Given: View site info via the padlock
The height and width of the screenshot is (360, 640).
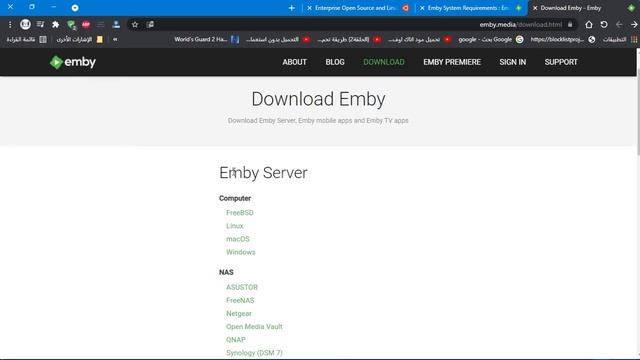Looking at the screenshot, I should [570, 24].
